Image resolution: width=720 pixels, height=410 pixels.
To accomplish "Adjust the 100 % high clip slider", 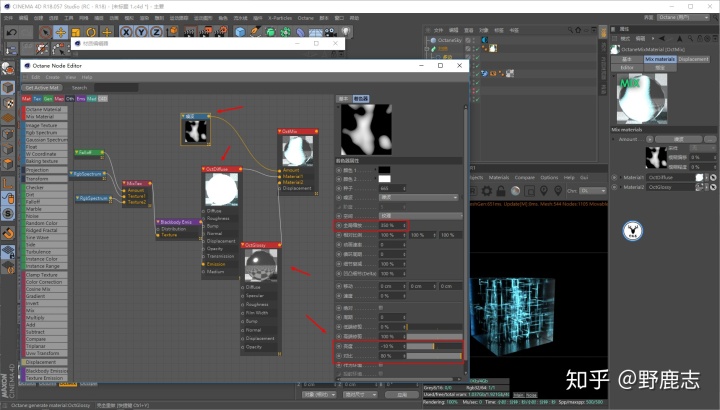I will [x=434, y=337].
